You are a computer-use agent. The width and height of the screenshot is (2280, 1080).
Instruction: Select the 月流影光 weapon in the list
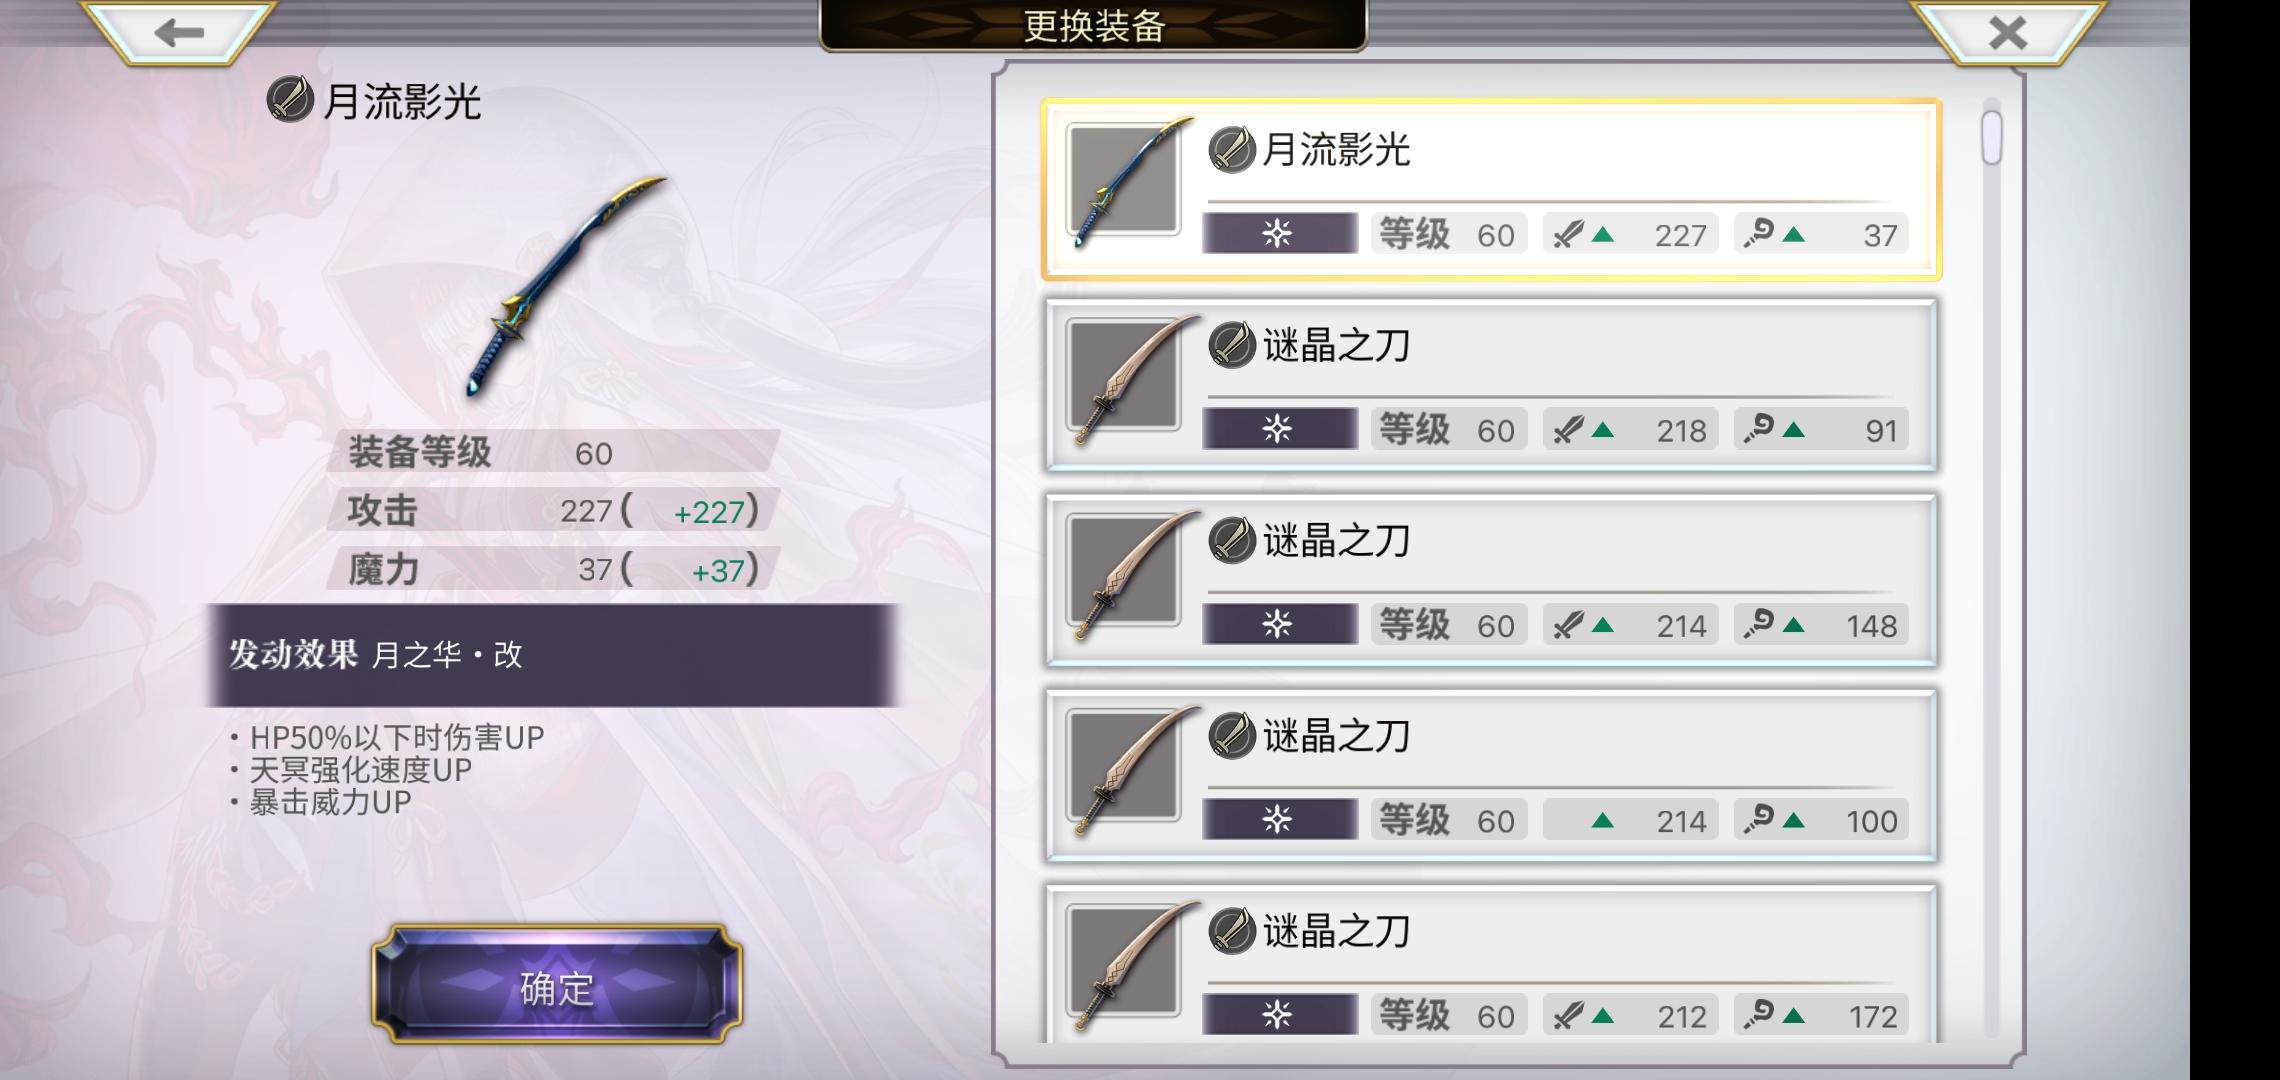click(1491, 190)
